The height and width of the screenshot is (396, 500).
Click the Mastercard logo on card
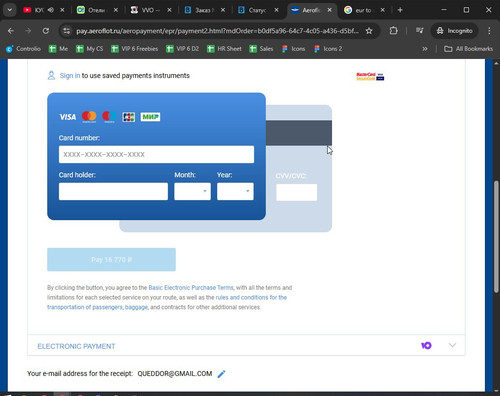pos(89,117)
